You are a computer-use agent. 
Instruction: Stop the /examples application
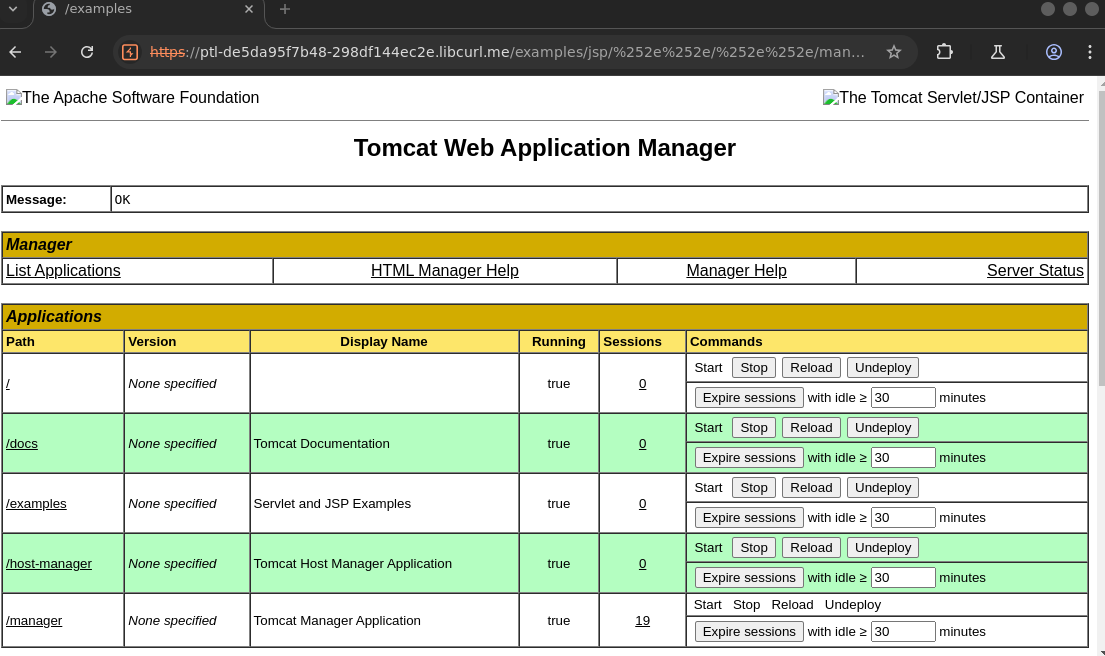[x=753, y=487]
